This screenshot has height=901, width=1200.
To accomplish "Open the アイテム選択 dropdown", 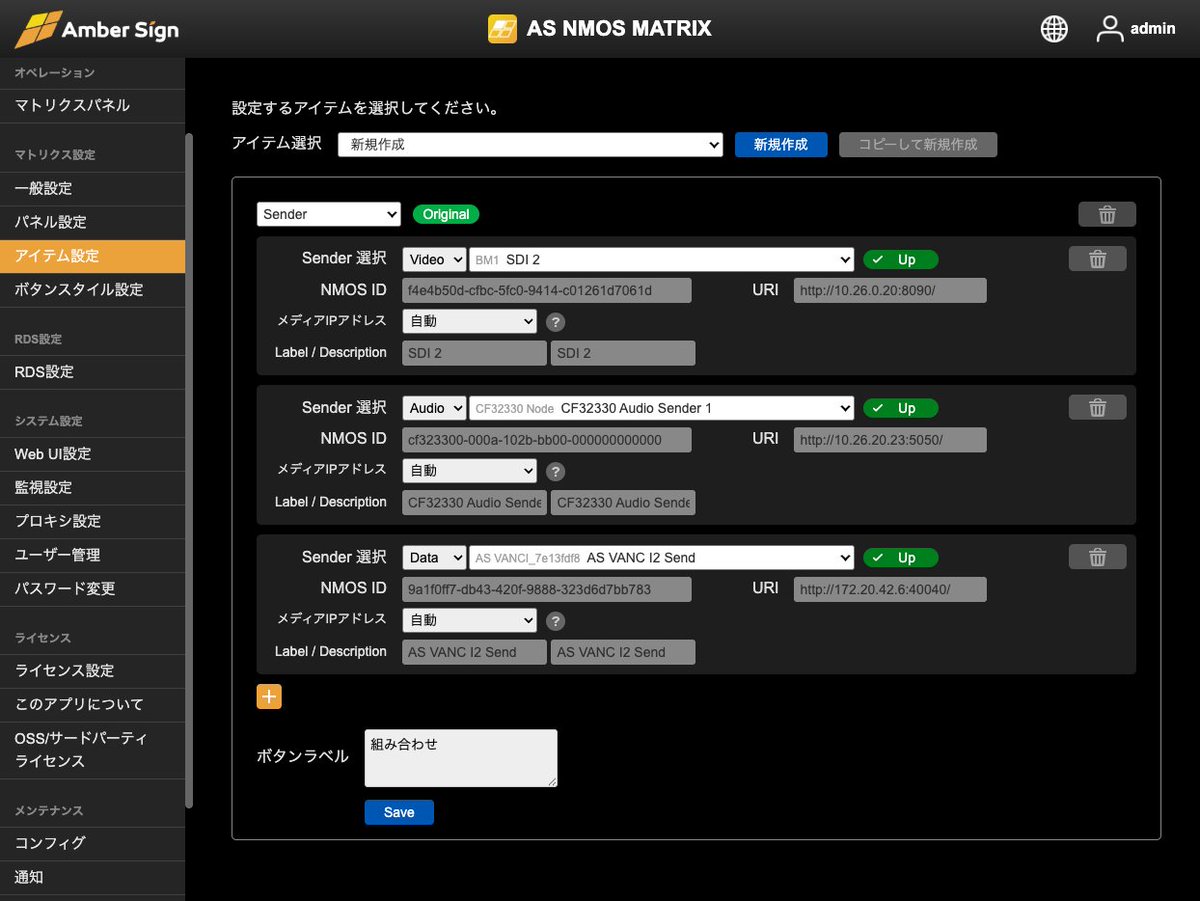I will pos(530,144).
